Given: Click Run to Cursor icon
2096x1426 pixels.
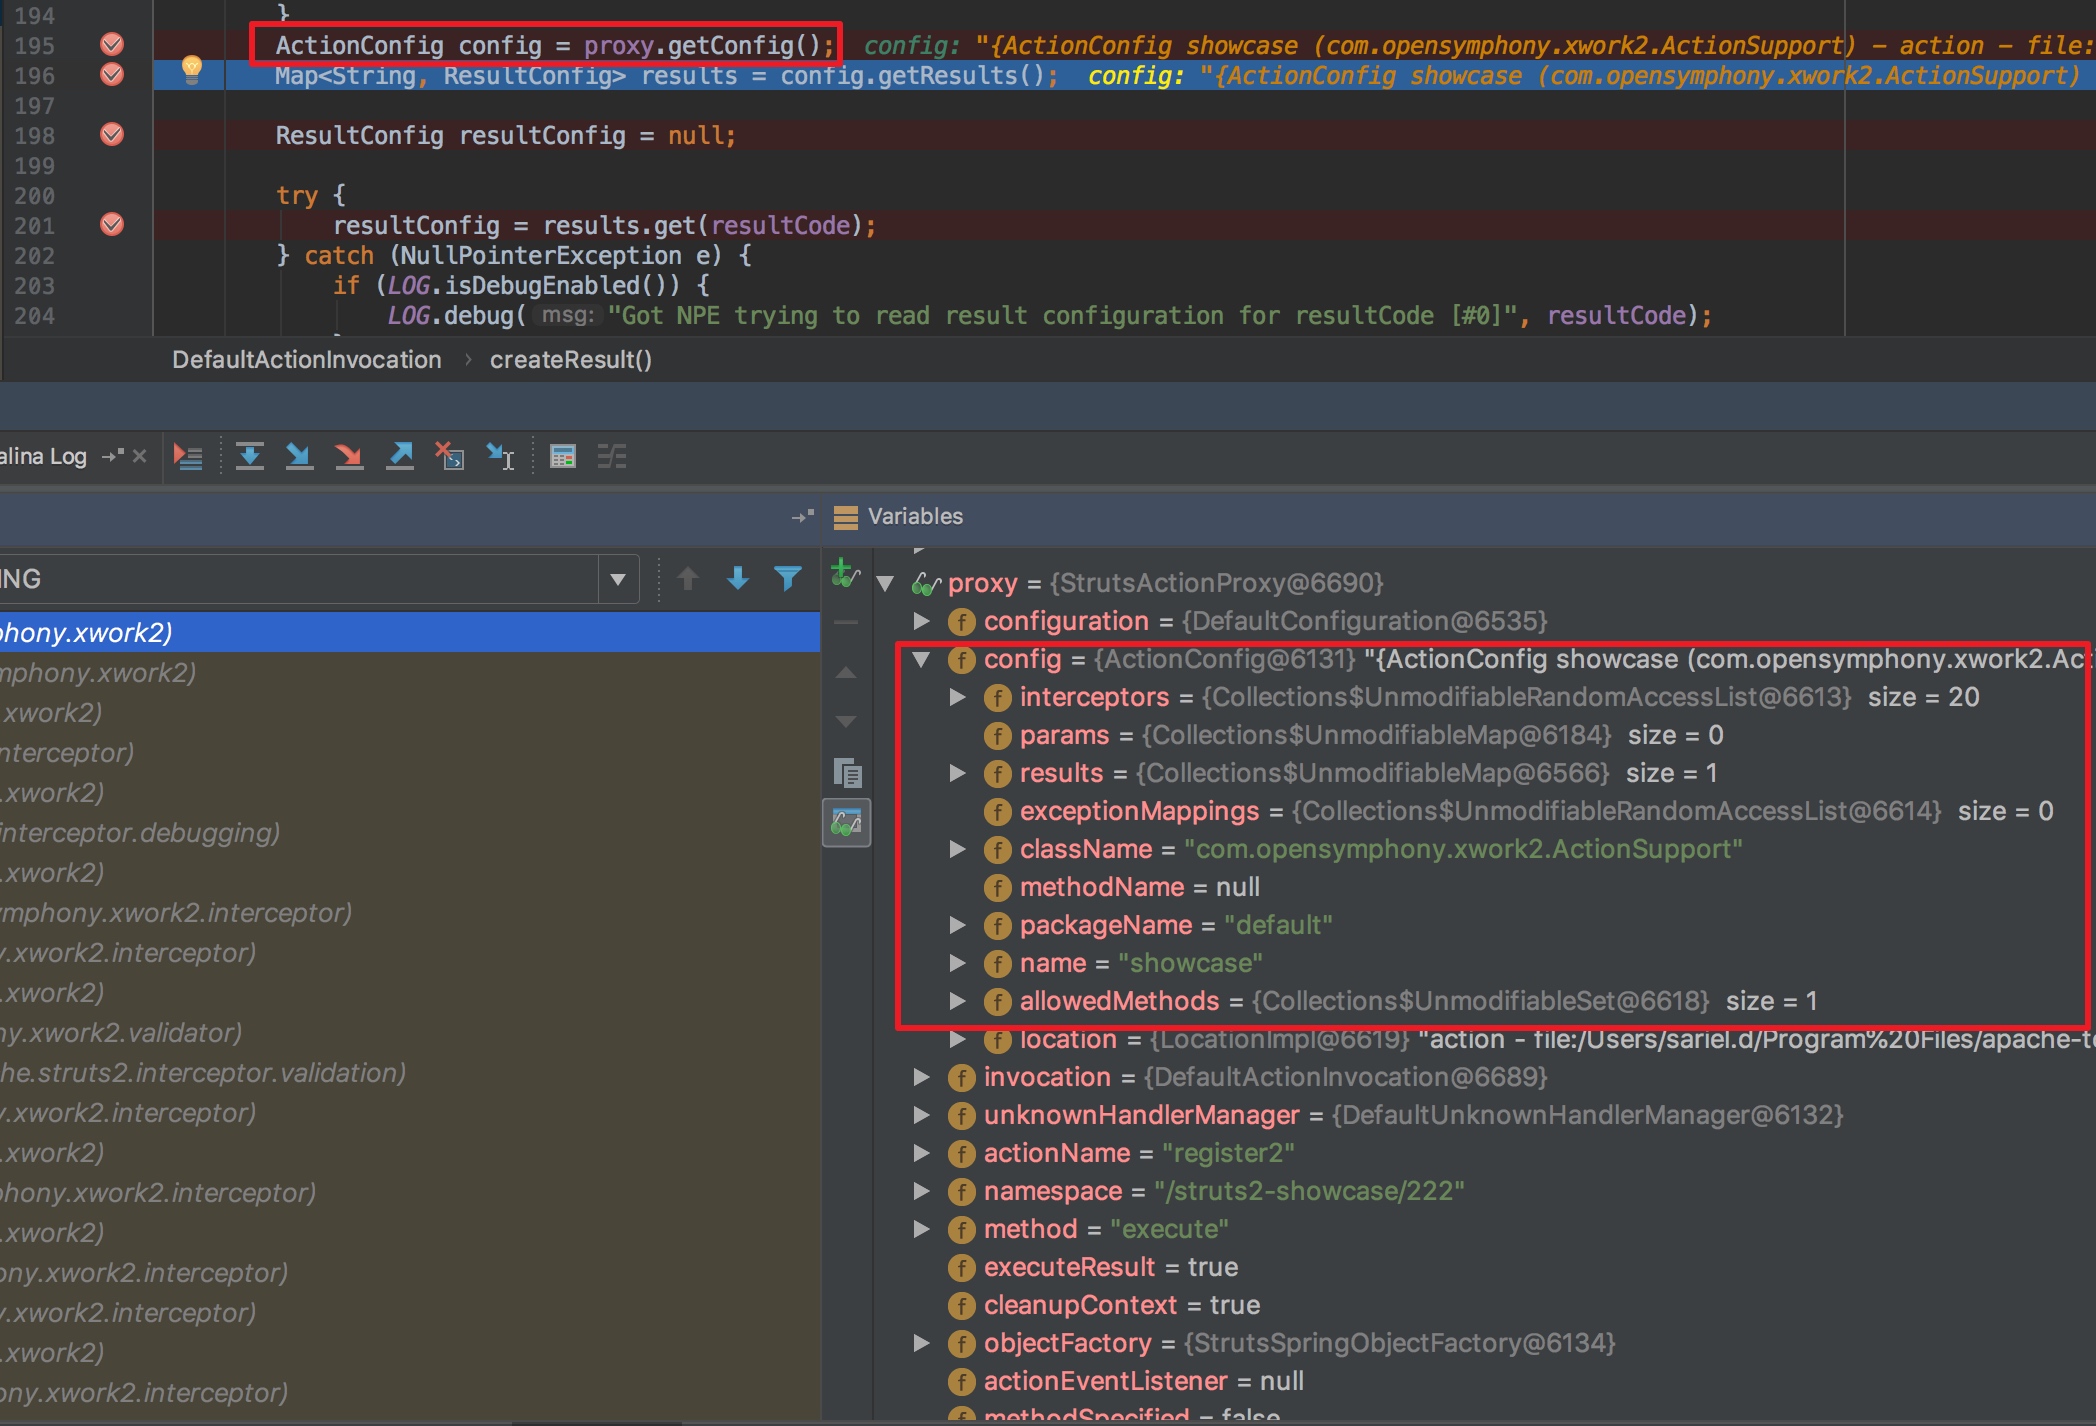Looking at the screenshot, I should (500, 457).
